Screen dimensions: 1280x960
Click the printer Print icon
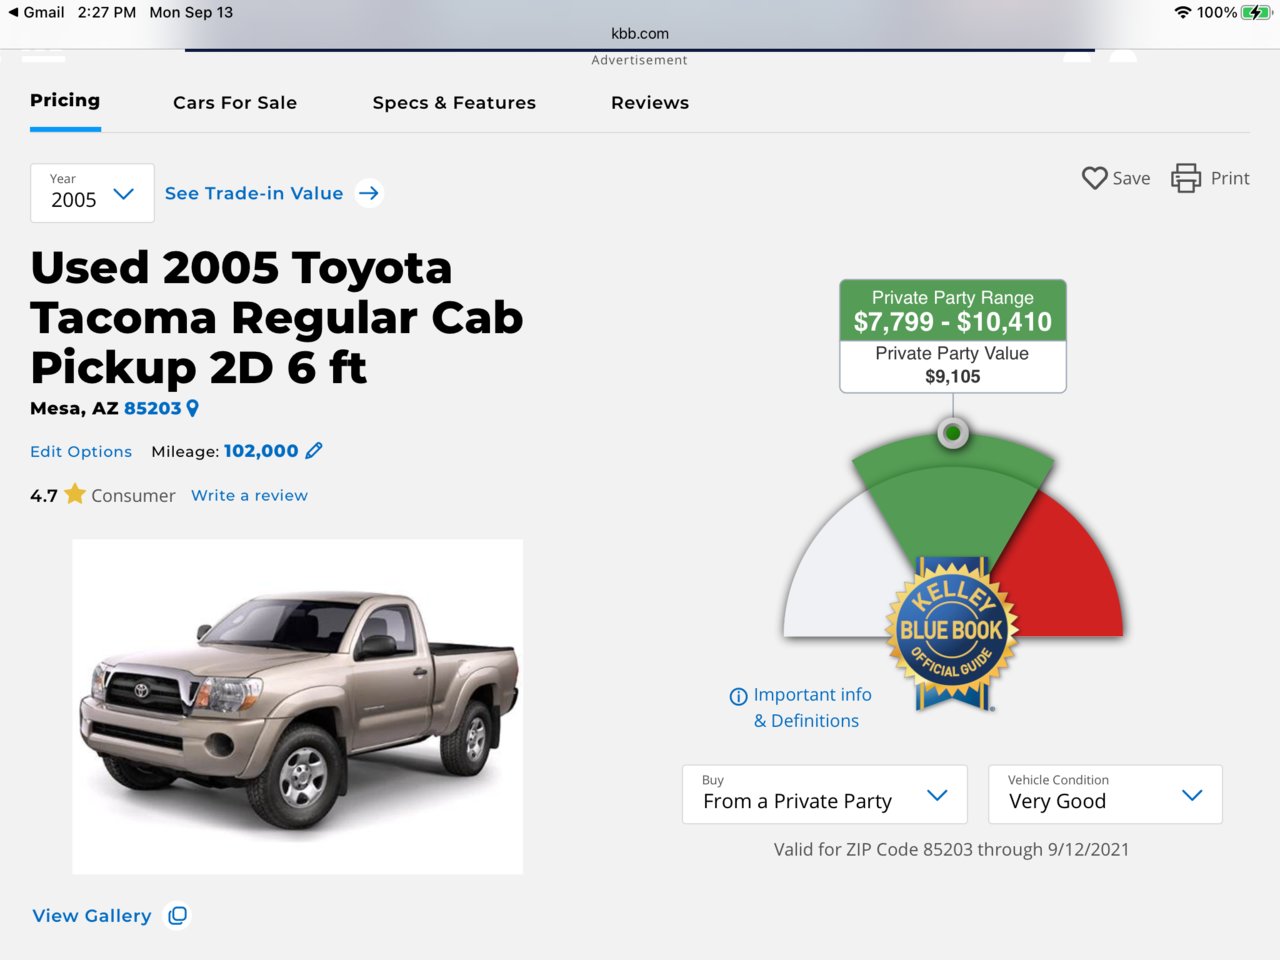(1186, 178)
